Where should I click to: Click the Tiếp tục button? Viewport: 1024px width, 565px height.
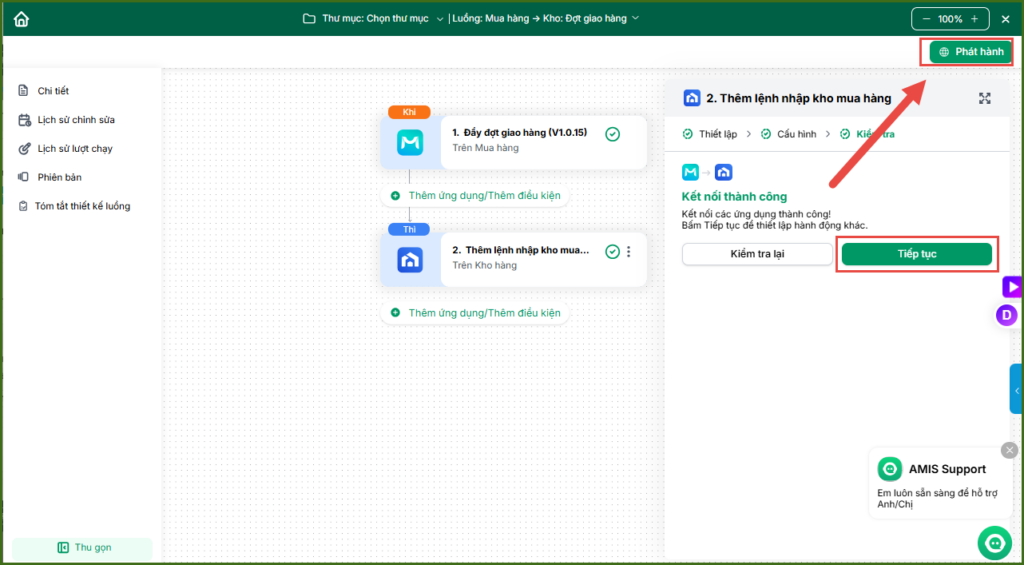[x=916, y=254]
